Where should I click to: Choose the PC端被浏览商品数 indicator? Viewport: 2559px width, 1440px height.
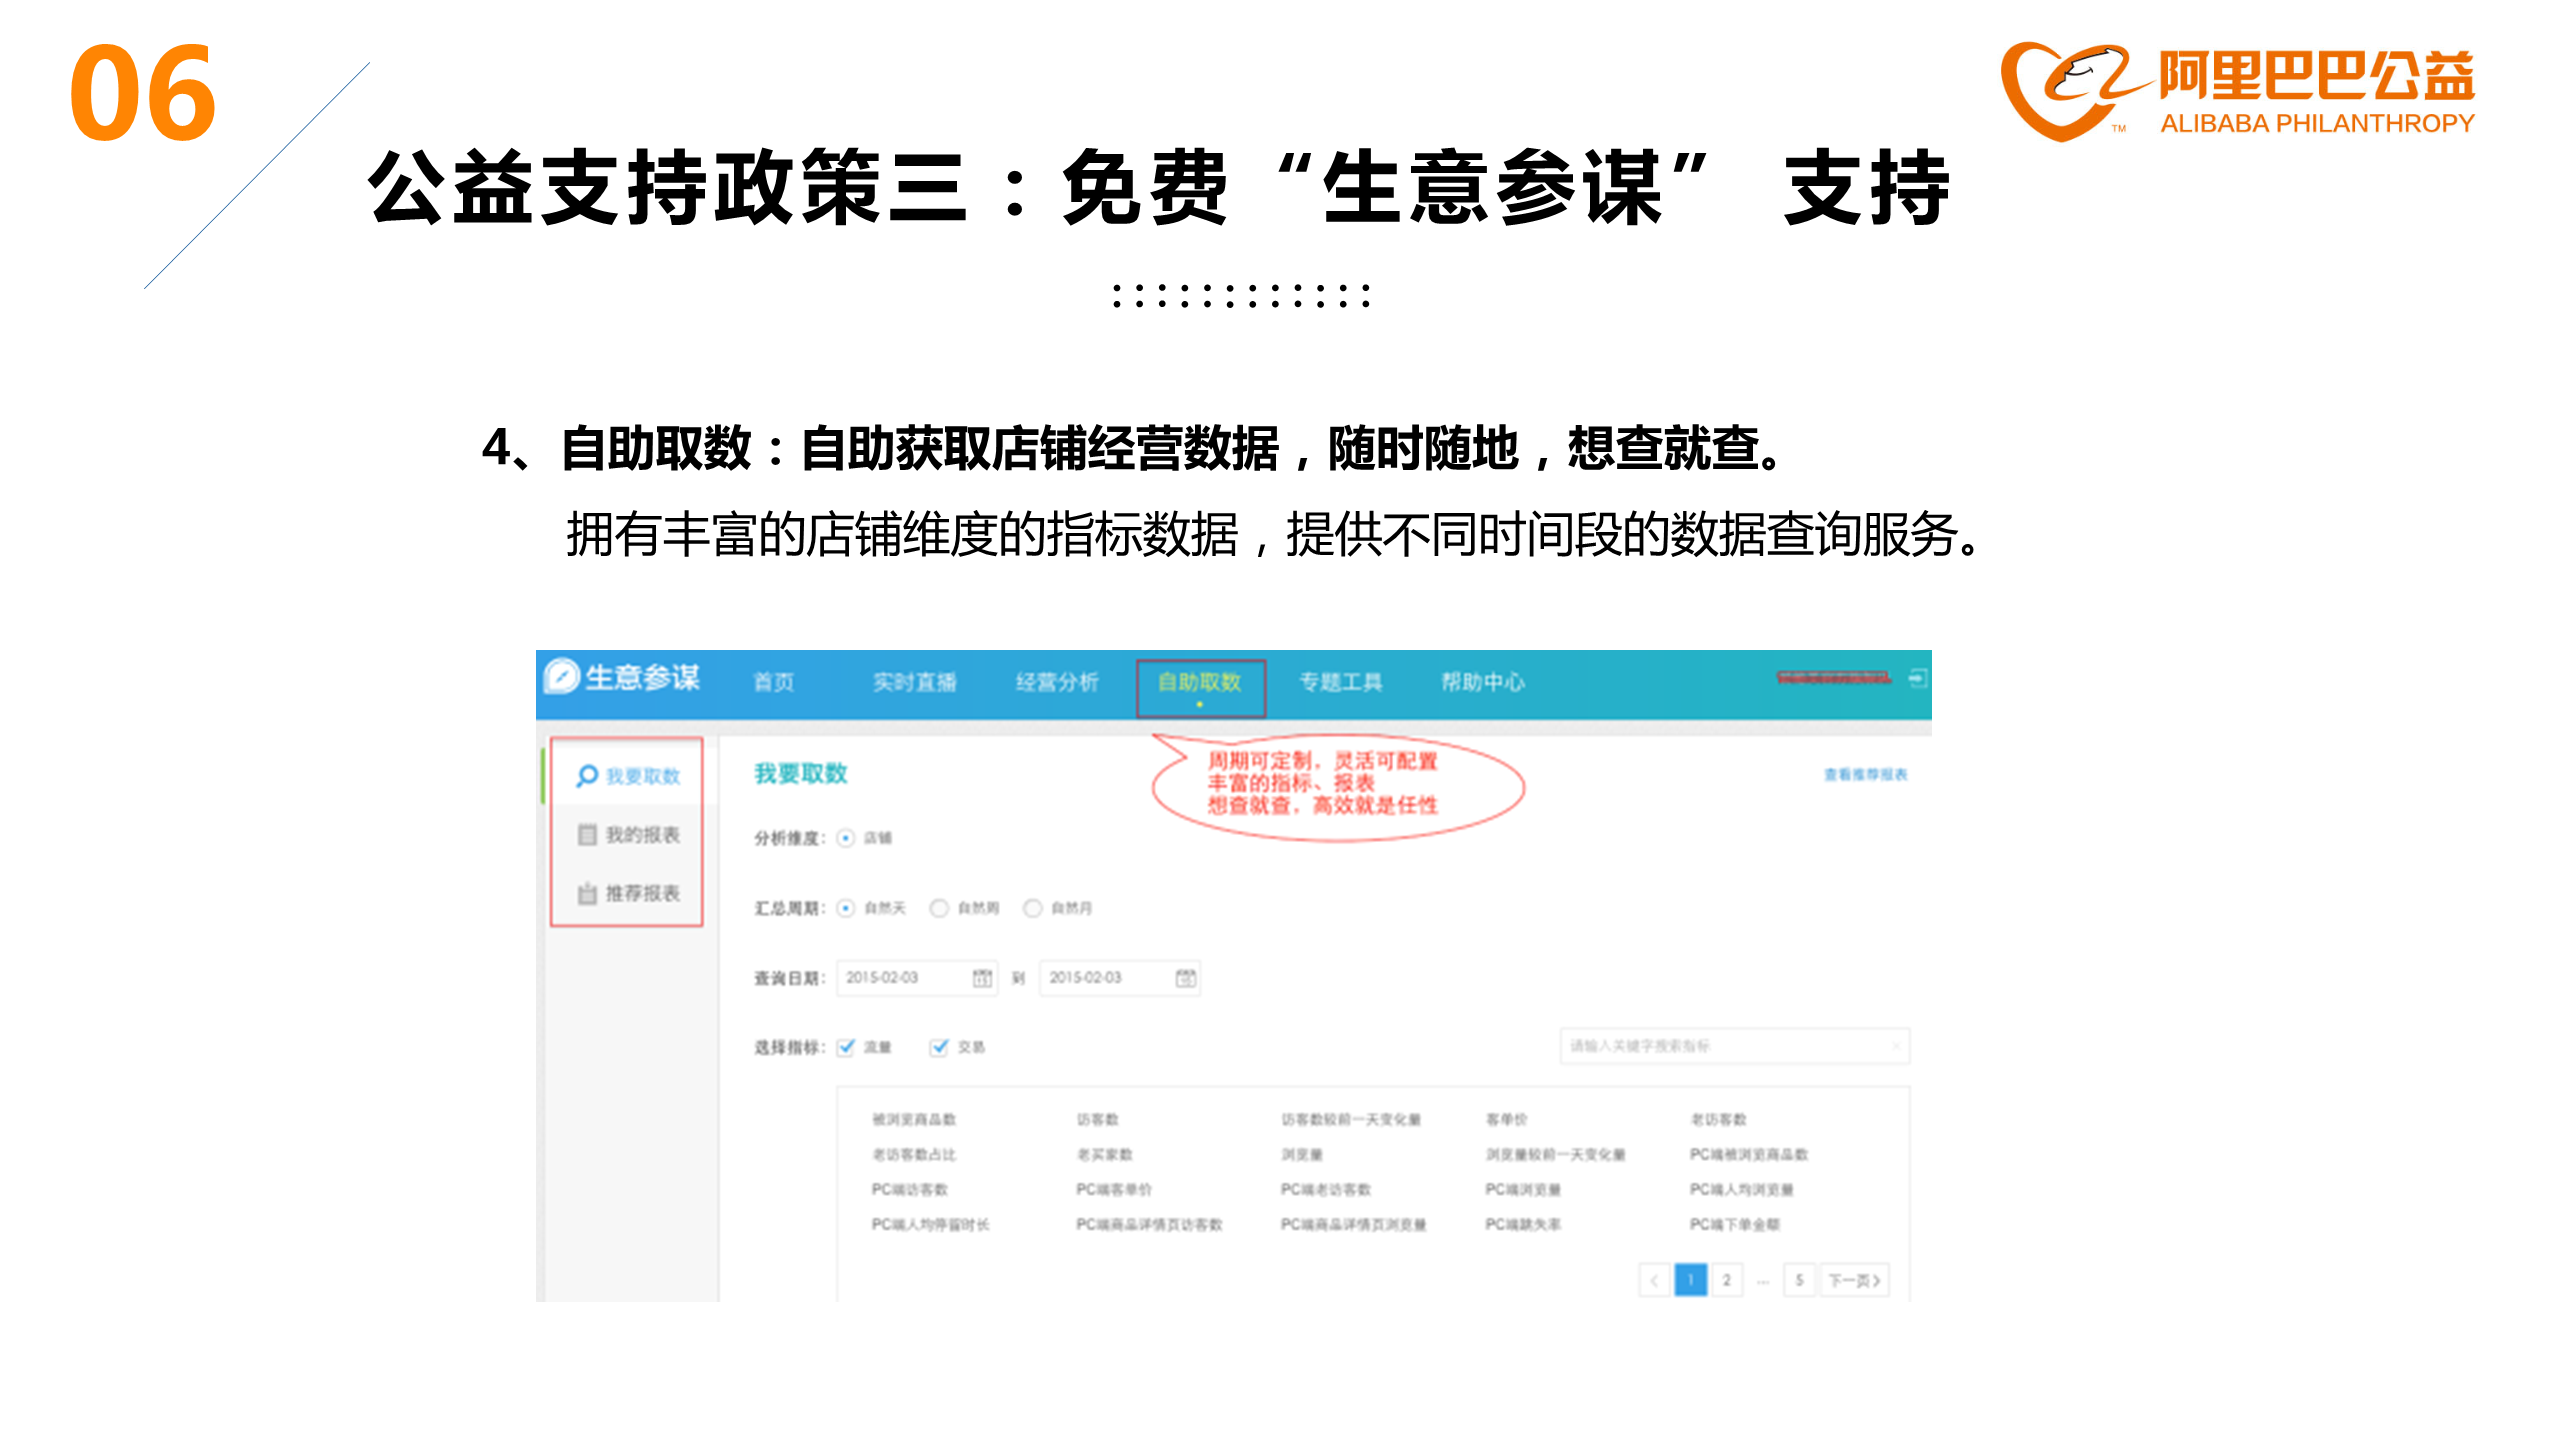tap(1749, 1154)
